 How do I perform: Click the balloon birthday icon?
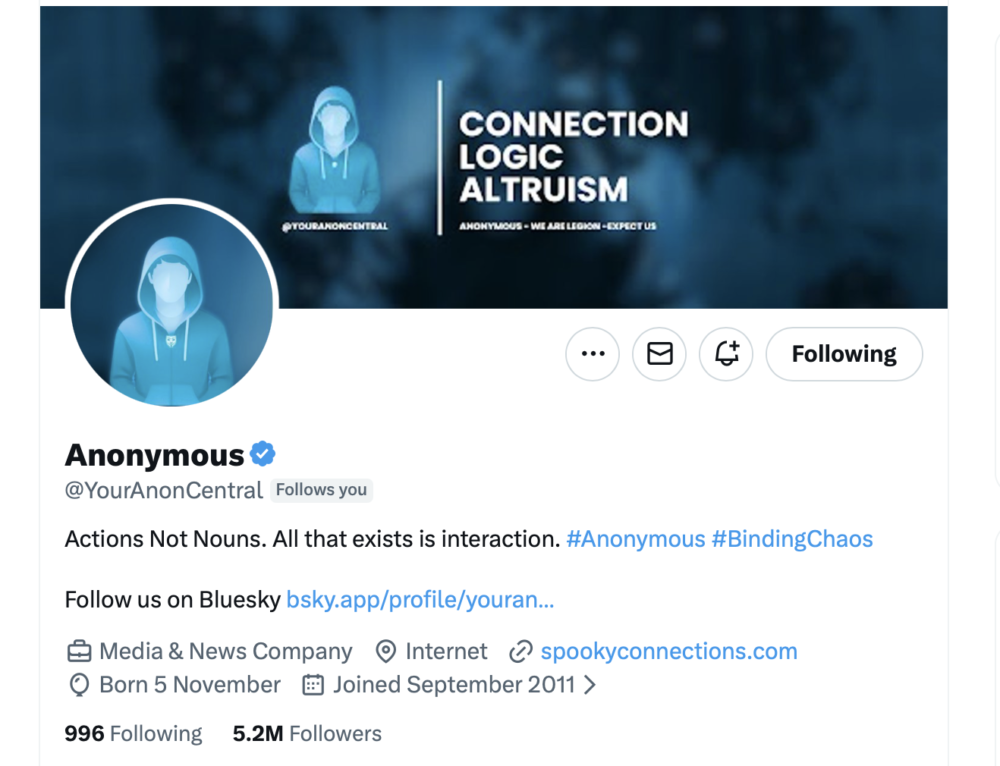pyautogui.click(x=79, y=685)
